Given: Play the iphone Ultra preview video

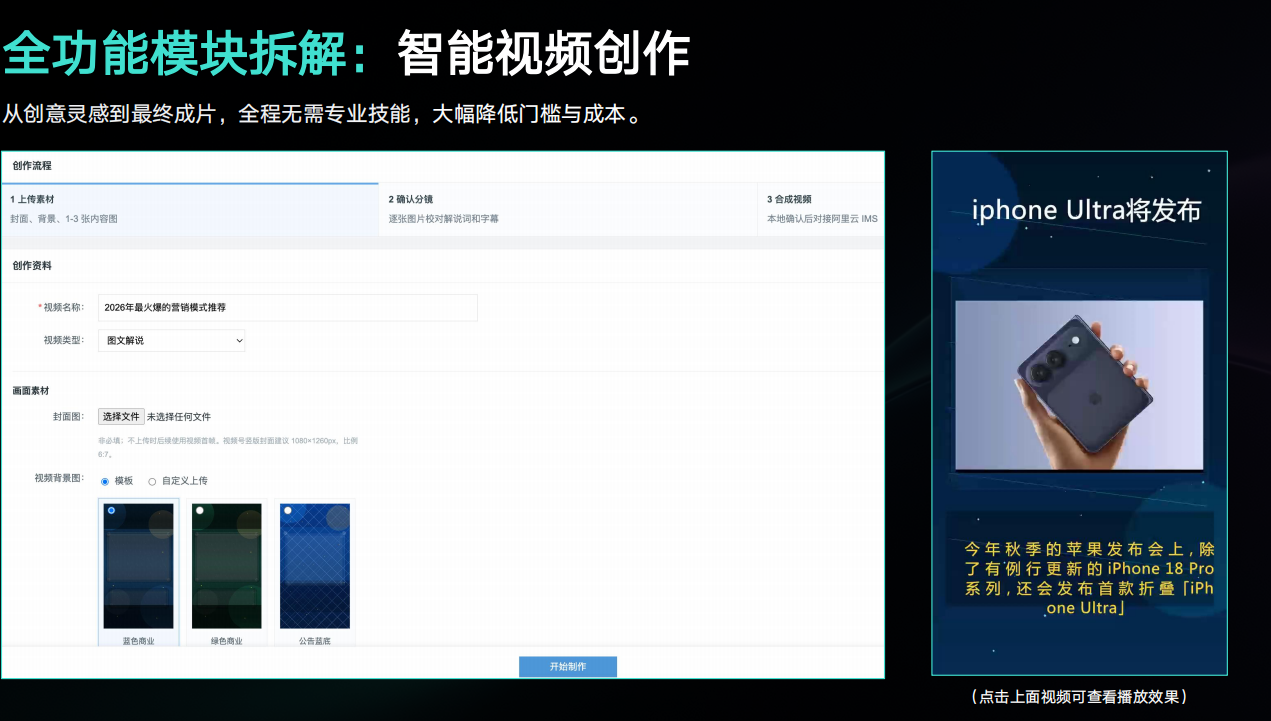Looking at the screenshot, I should [x=1079, y=413].
